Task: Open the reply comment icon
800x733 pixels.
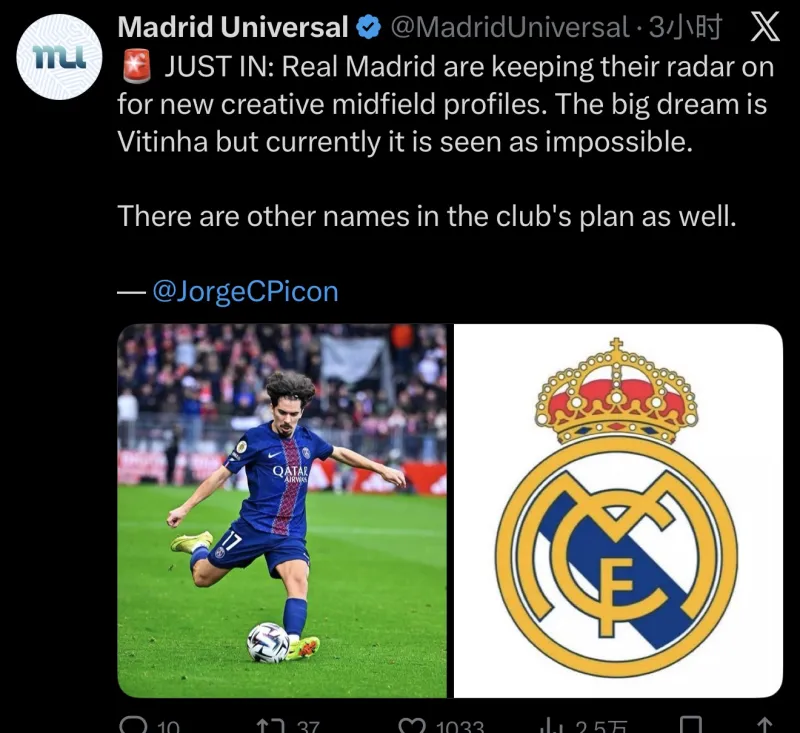Action: (132, 725)
